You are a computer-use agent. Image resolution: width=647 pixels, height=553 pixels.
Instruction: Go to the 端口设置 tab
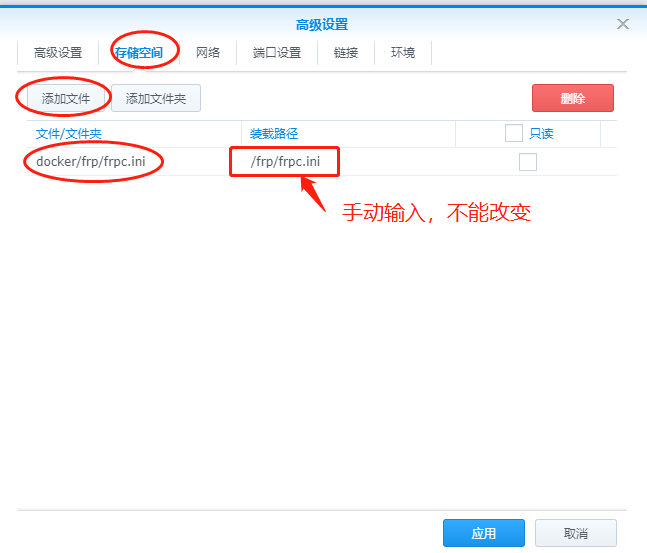(x=277, y=53)
